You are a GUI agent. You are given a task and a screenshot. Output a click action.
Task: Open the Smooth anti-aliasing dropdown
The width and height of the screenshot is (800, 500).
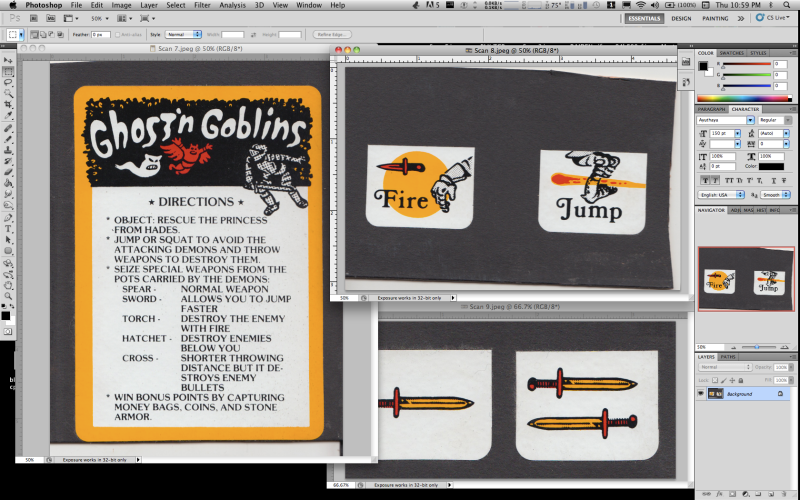775,194
